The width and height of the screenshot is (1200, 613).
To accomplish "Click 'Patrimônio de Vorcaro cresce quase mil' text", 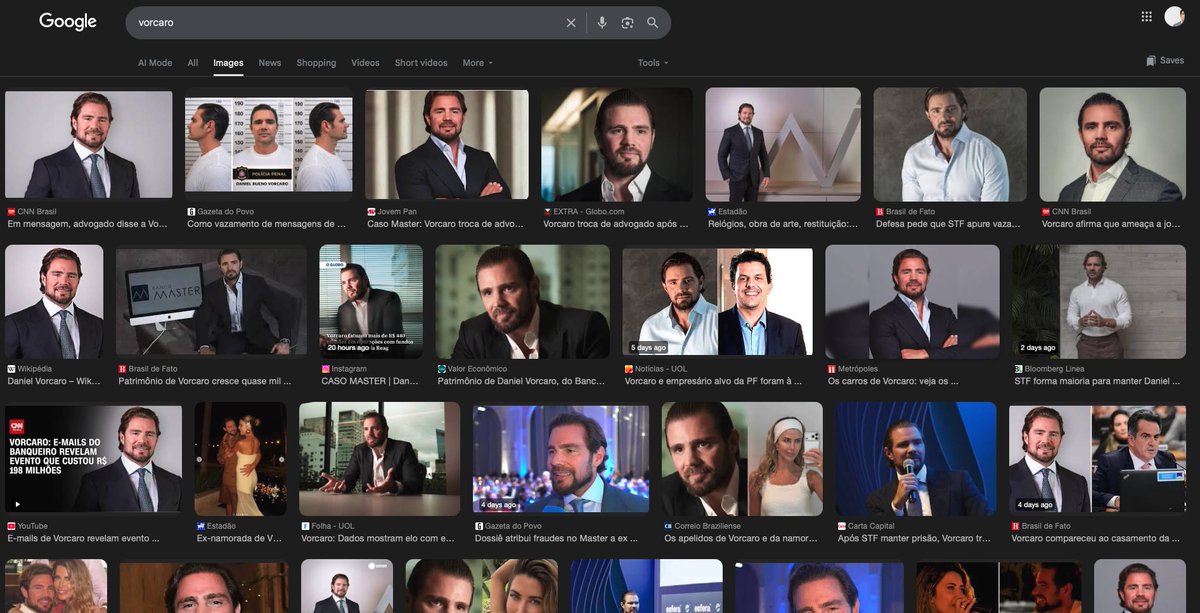I will pos(206,381).
